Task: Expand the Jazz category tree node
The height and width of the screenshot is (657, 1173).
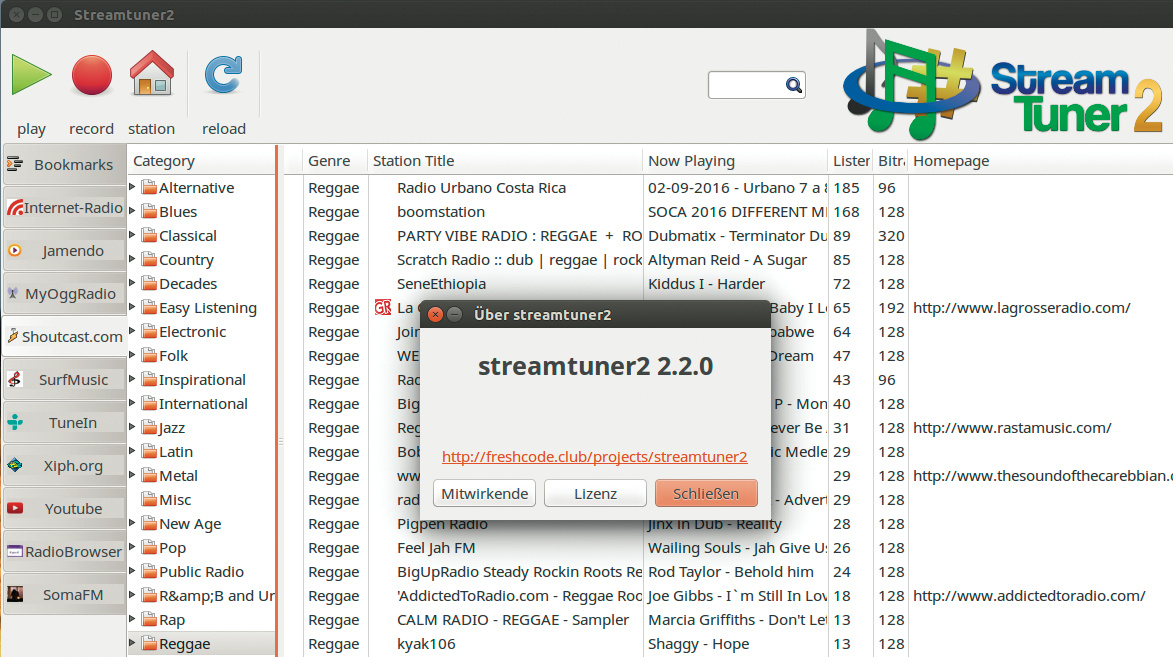Action: [133, 427]
